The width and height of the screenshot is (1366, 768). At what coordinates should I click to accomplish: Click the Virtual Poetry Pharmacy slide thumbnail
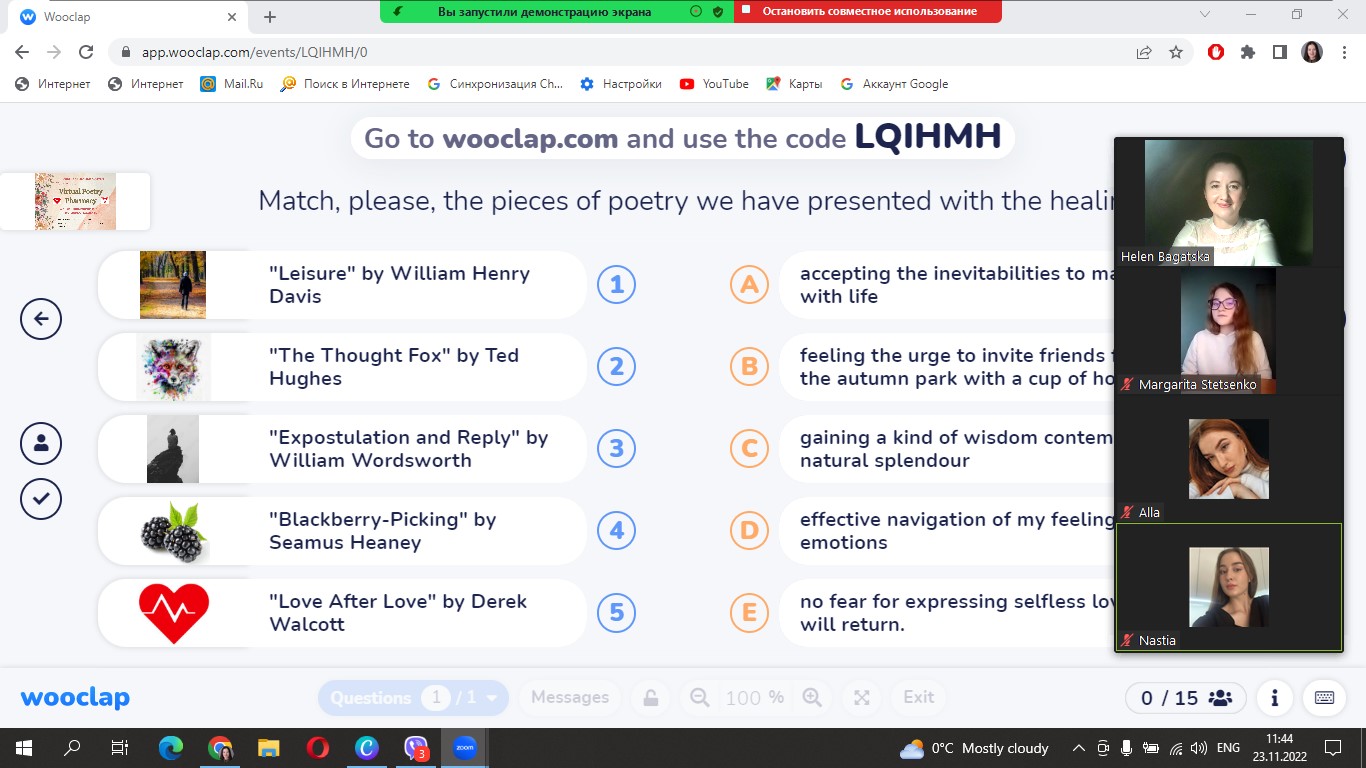75,201
